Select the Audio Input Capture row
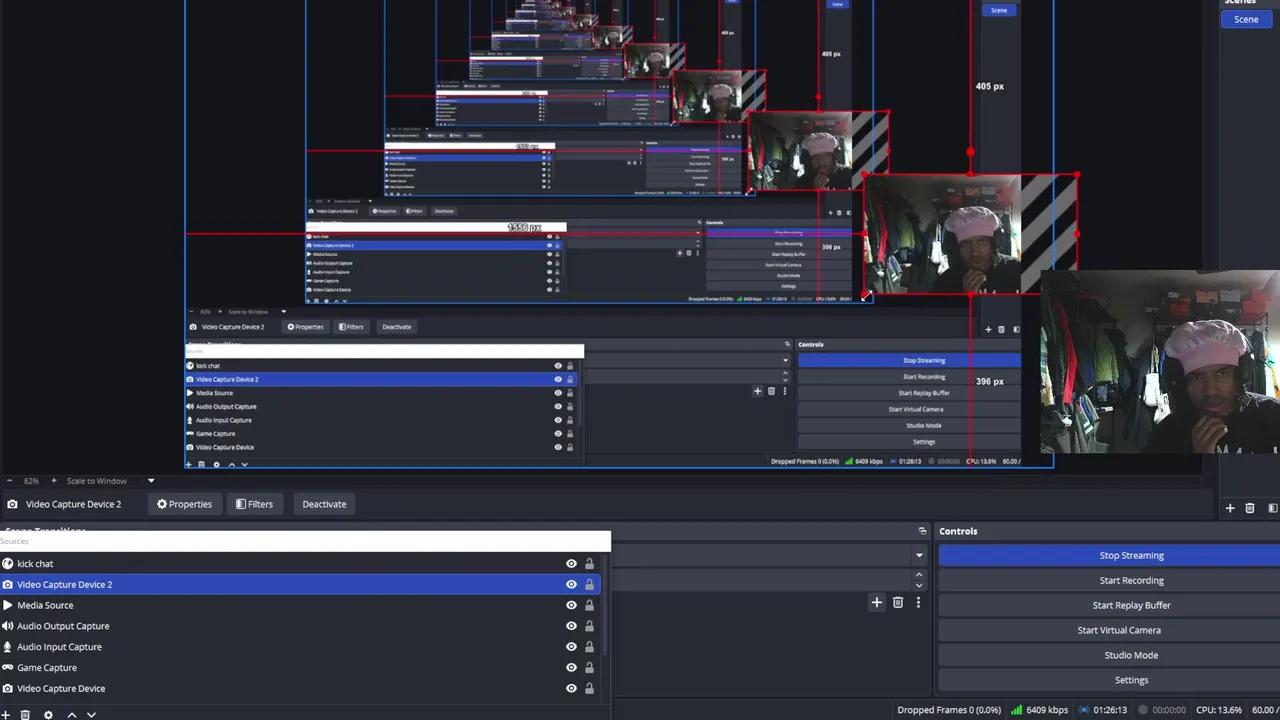This screenshot has width=1280, height=720. pos(300,647)
